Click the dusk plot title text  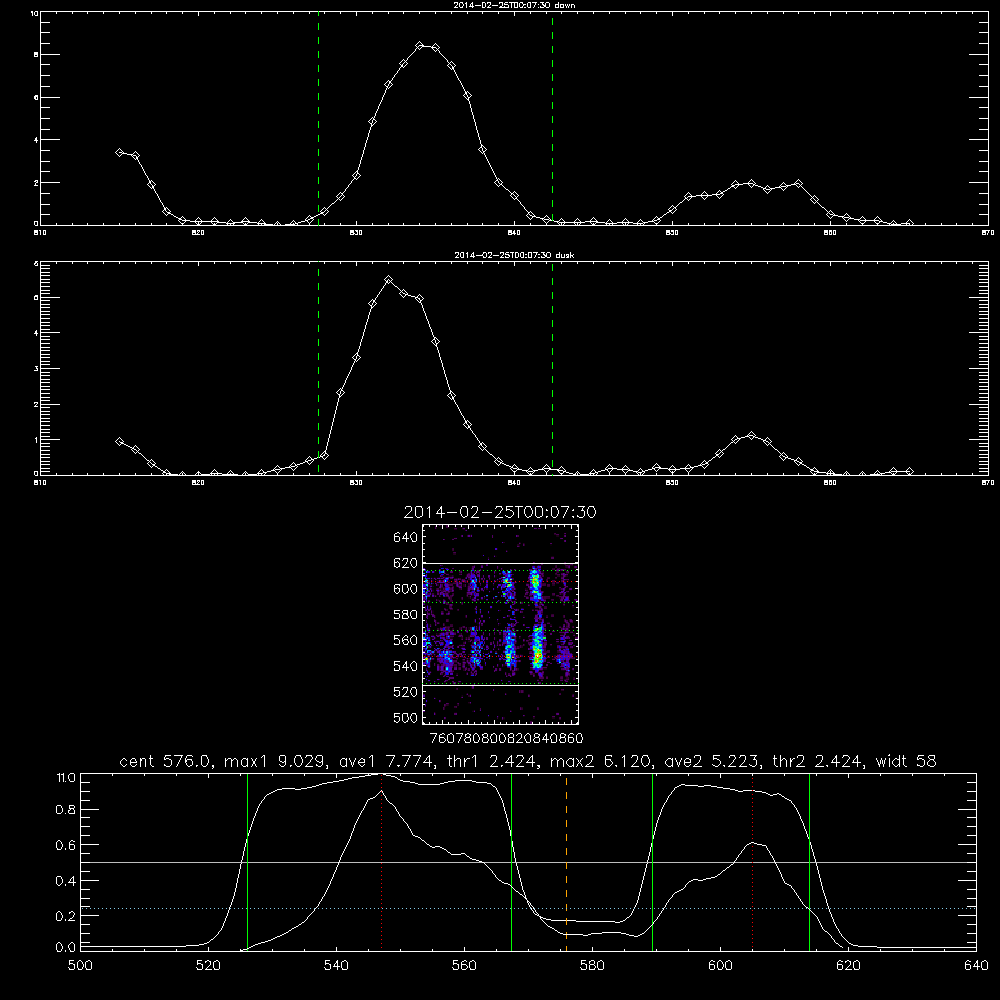(x=514, y=255)
